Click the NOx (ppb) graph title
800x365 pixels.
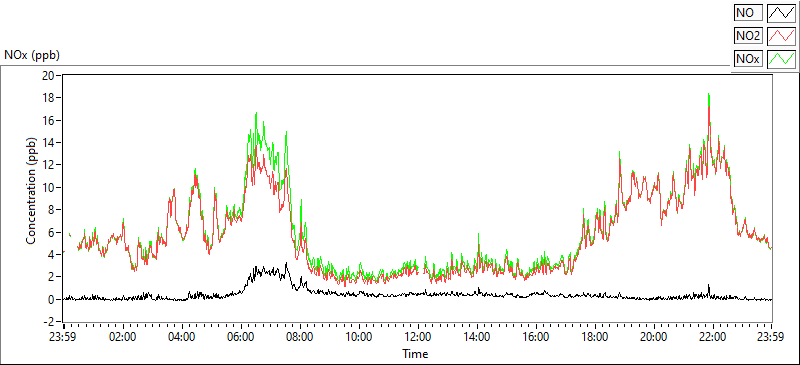32,55
